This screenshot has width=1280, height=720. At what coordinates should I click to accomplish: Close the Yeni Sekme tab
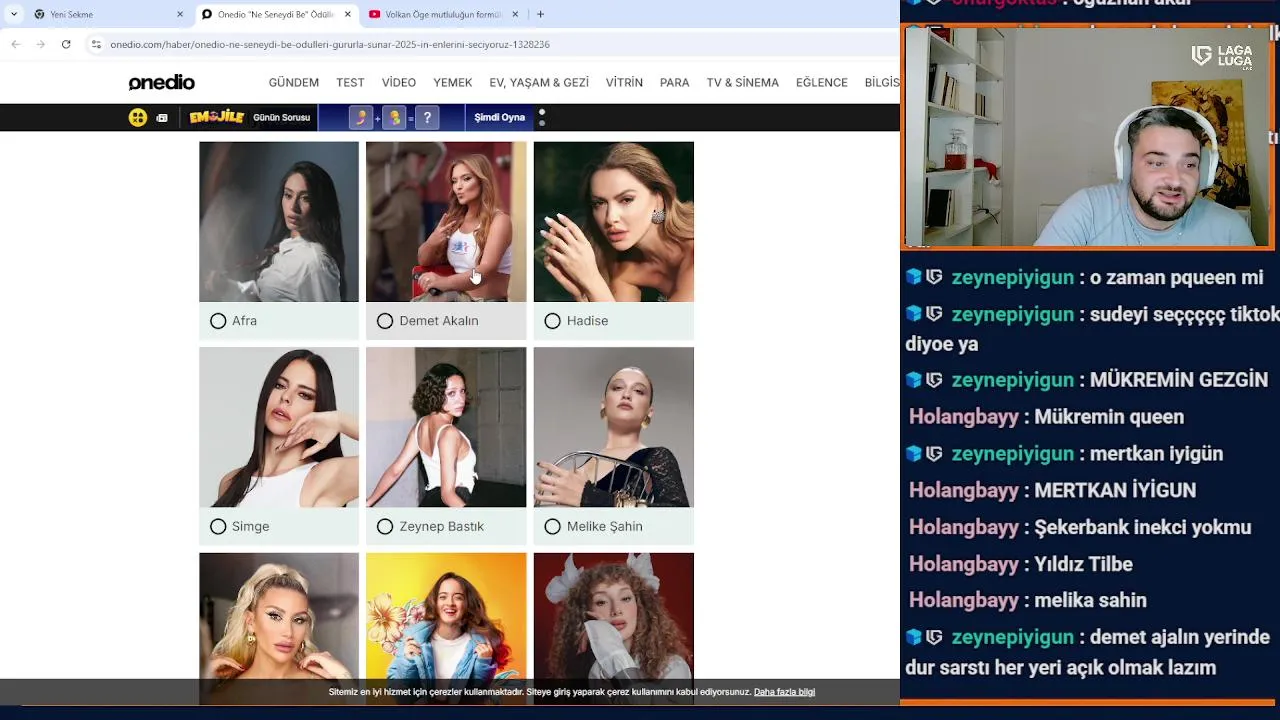tap(180, 14)
